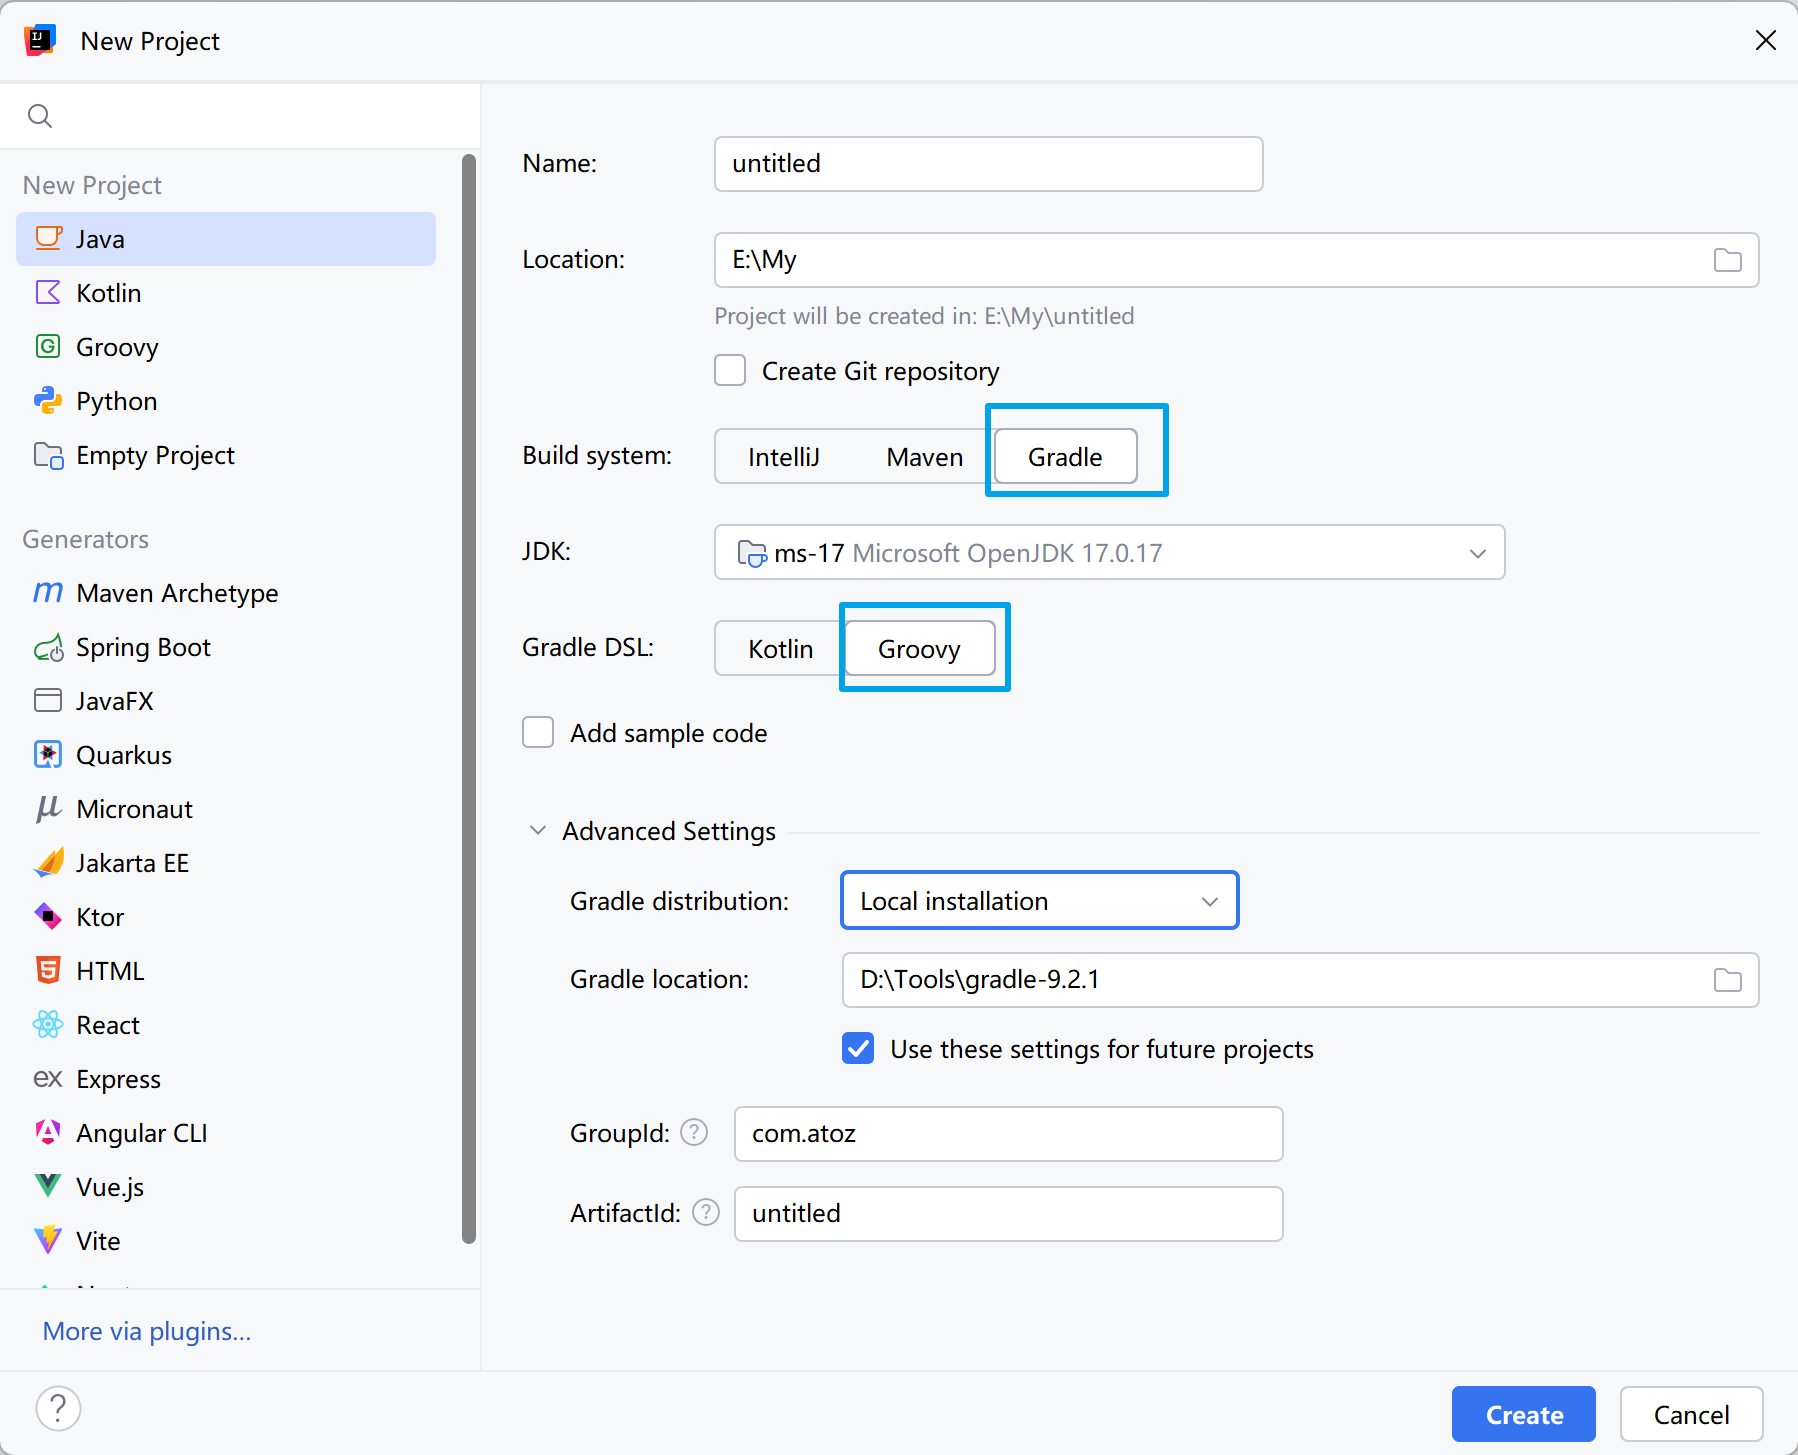Enable Create Git repository checkbox

pyautogui.click(x=730, y=371)
